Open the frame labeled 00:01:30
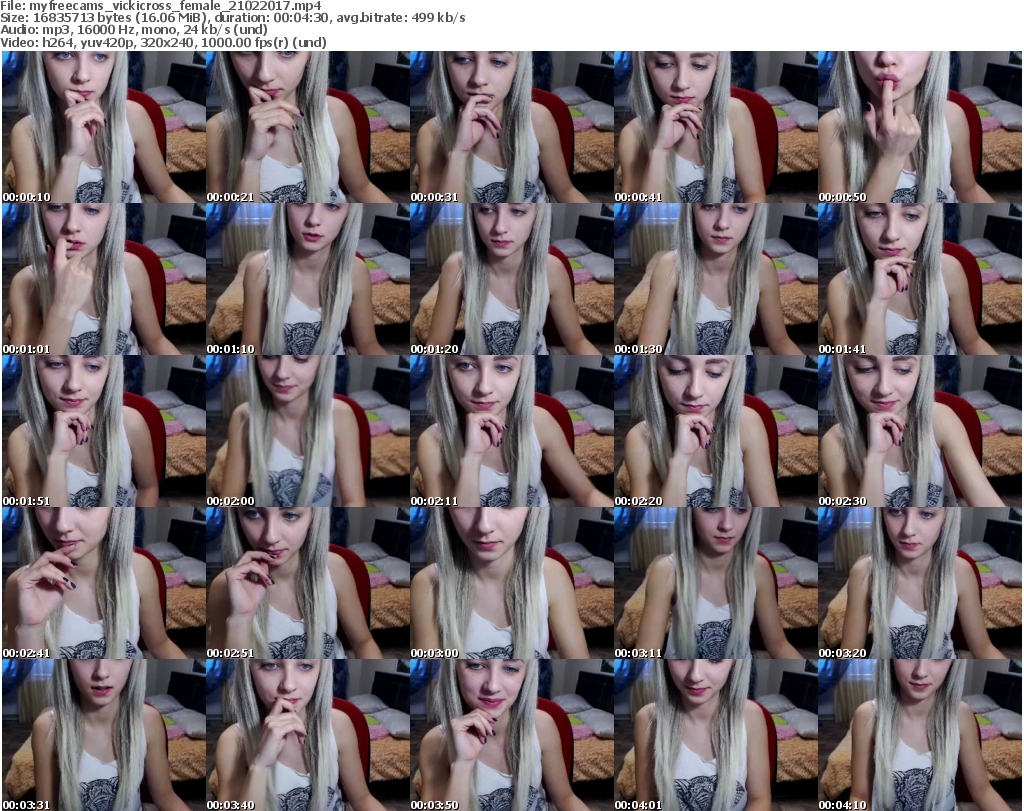Screen dimensions: 1024x811 coord(715,279)
